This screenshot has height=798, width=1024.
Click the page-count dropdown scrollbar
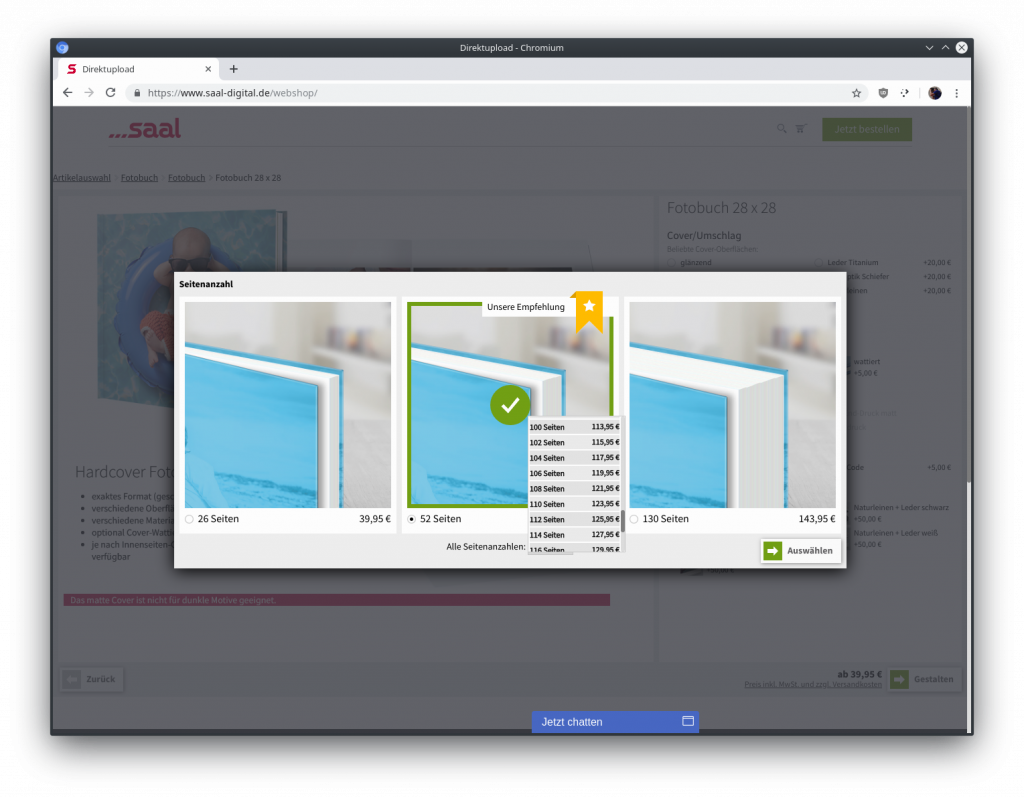click(623, 519)
